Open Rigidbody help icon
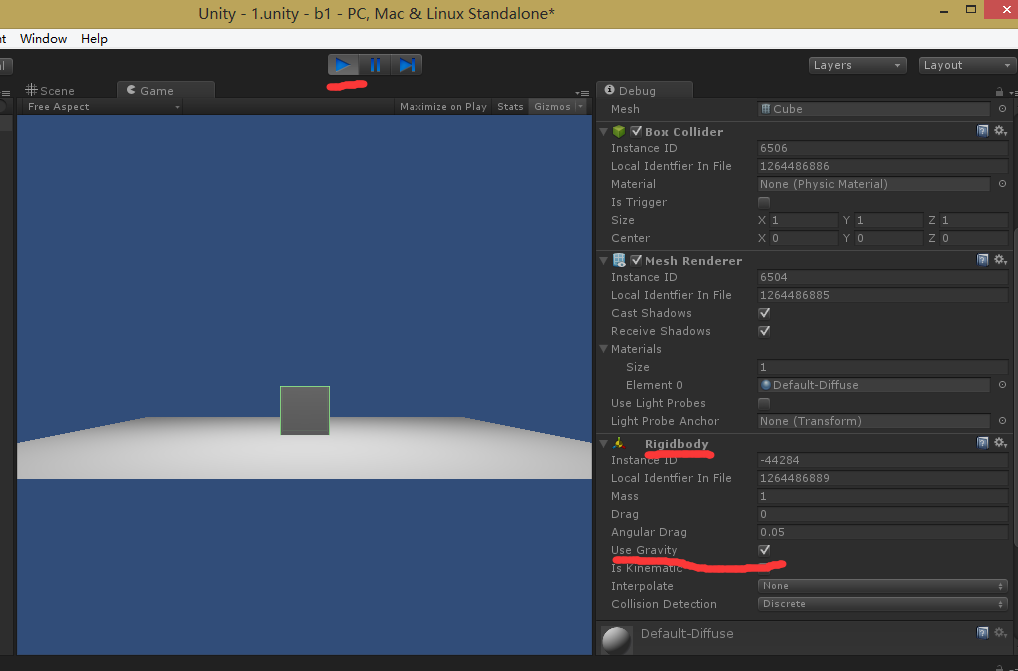 (x=983, y=443)
